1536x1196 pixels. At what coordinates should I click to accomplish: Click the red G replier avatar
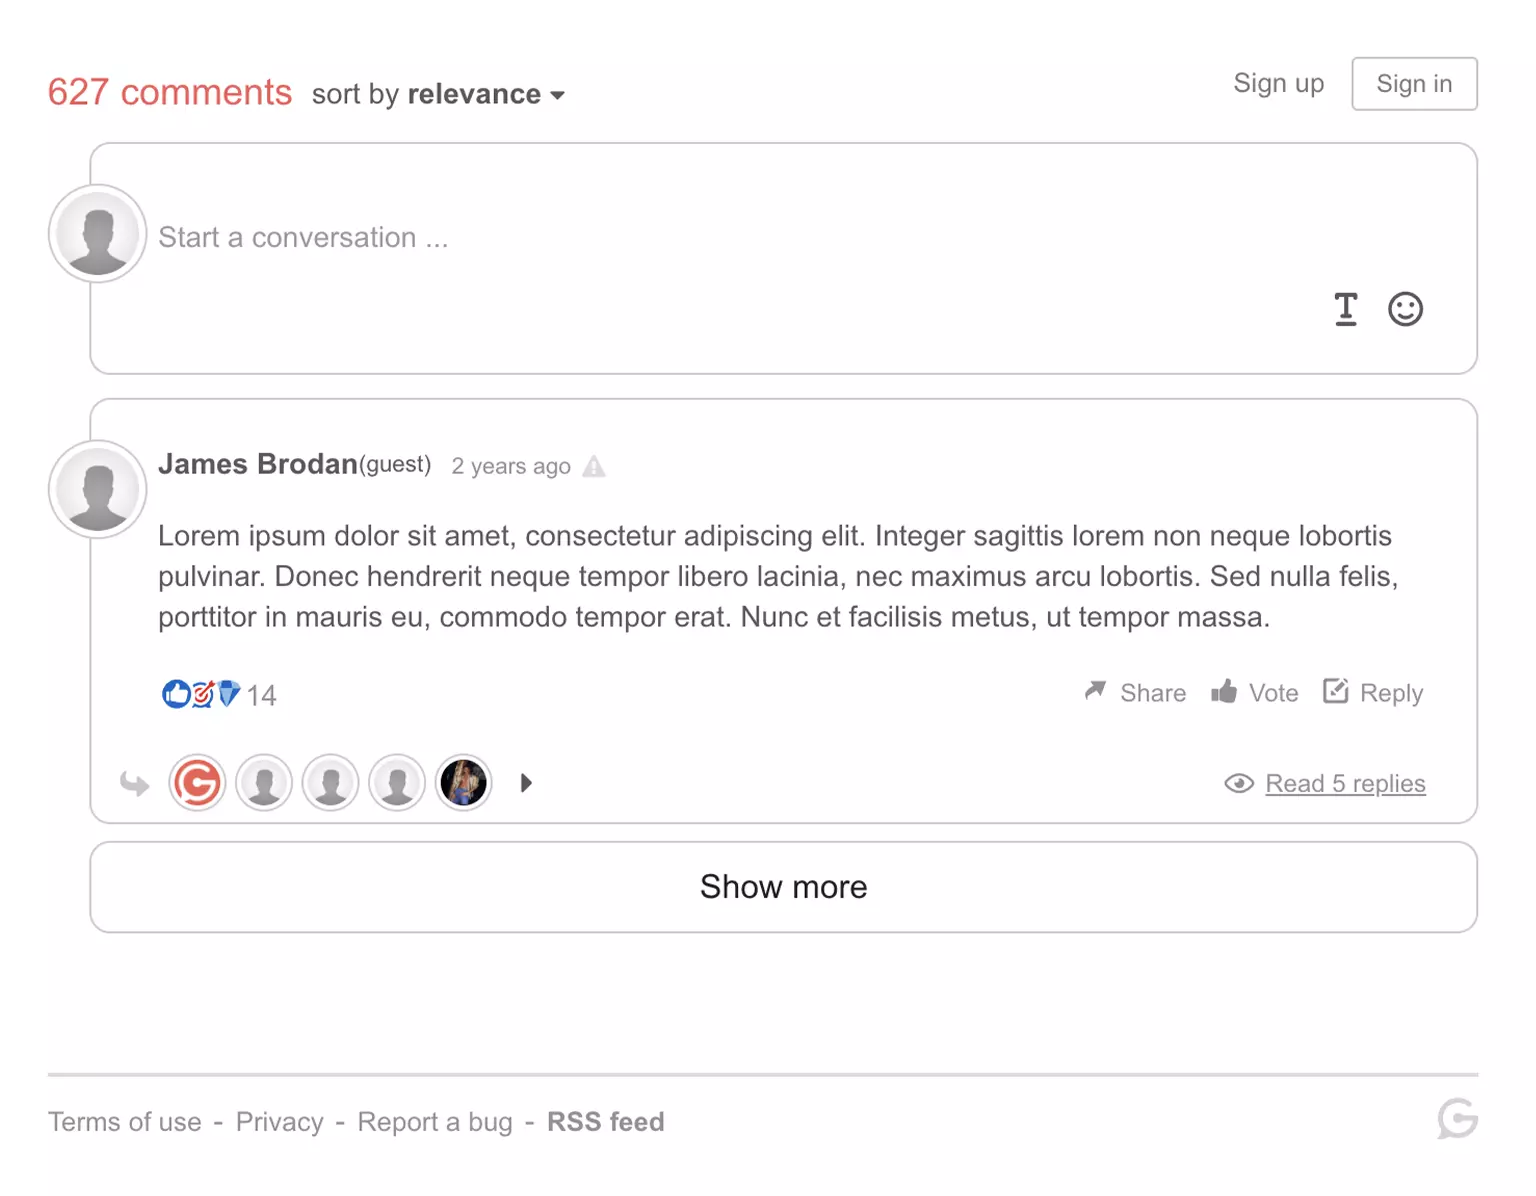197,782
